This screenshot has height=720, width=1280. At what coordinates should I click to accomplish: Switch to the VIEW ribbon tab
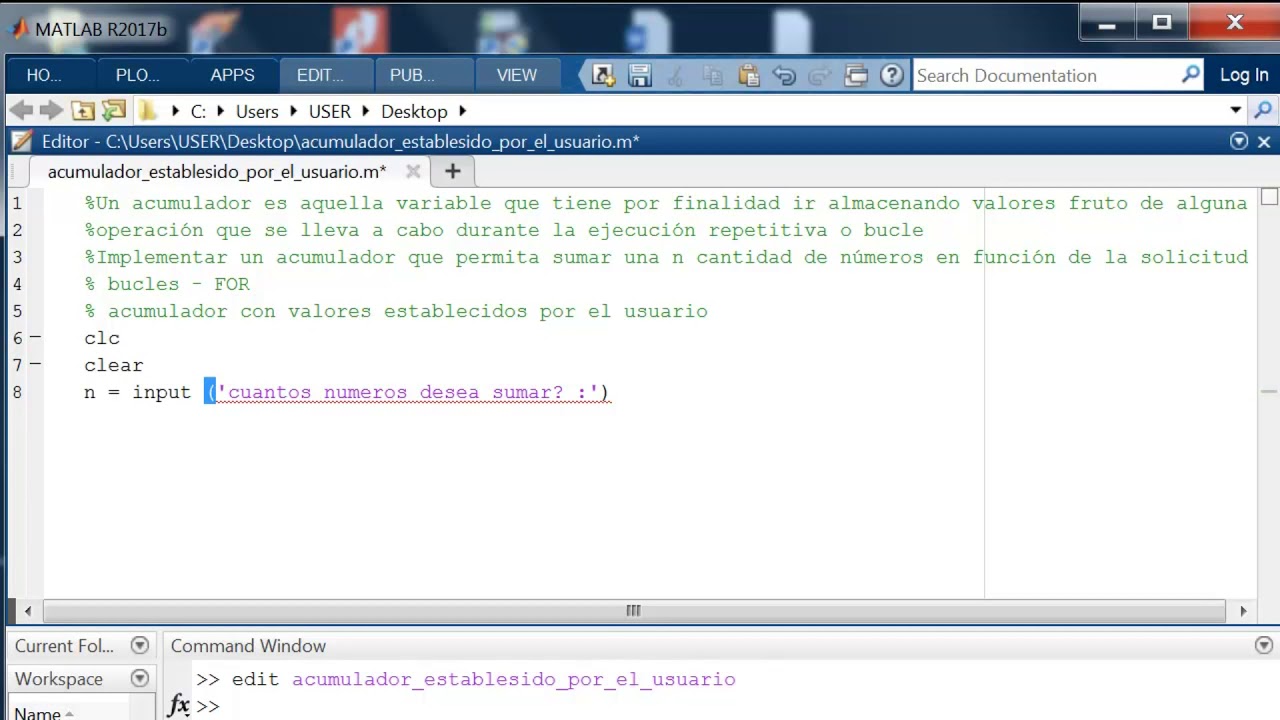coord(517,75)
